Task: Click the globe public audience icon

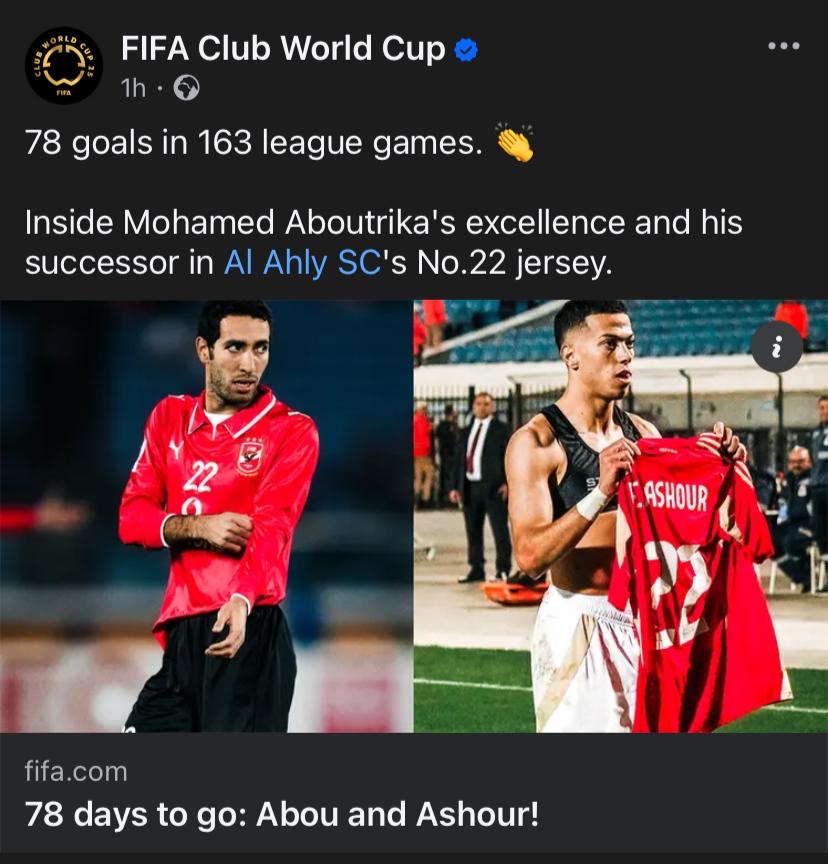Action: [187, 88]
